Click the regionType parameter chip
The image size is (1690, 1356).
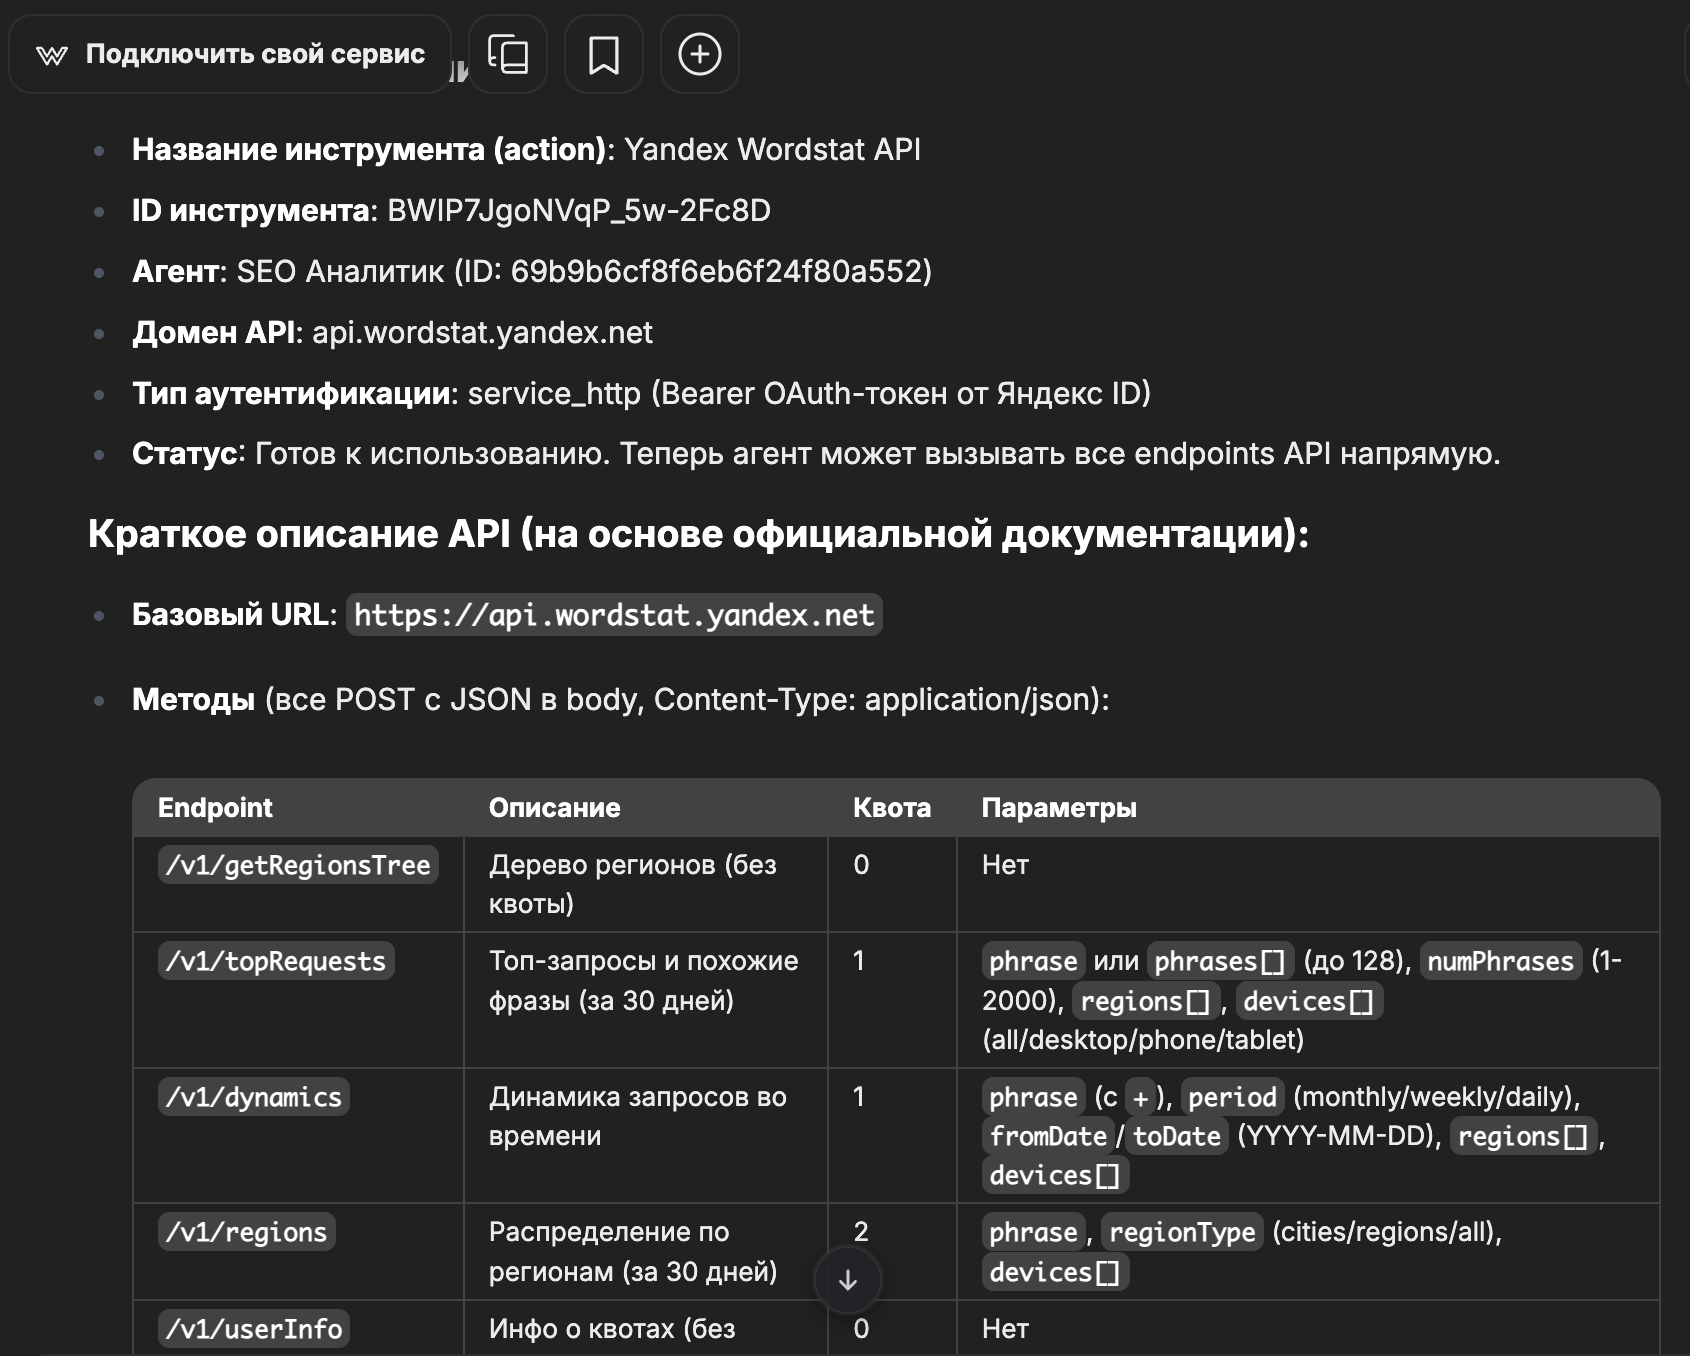1182,1232
